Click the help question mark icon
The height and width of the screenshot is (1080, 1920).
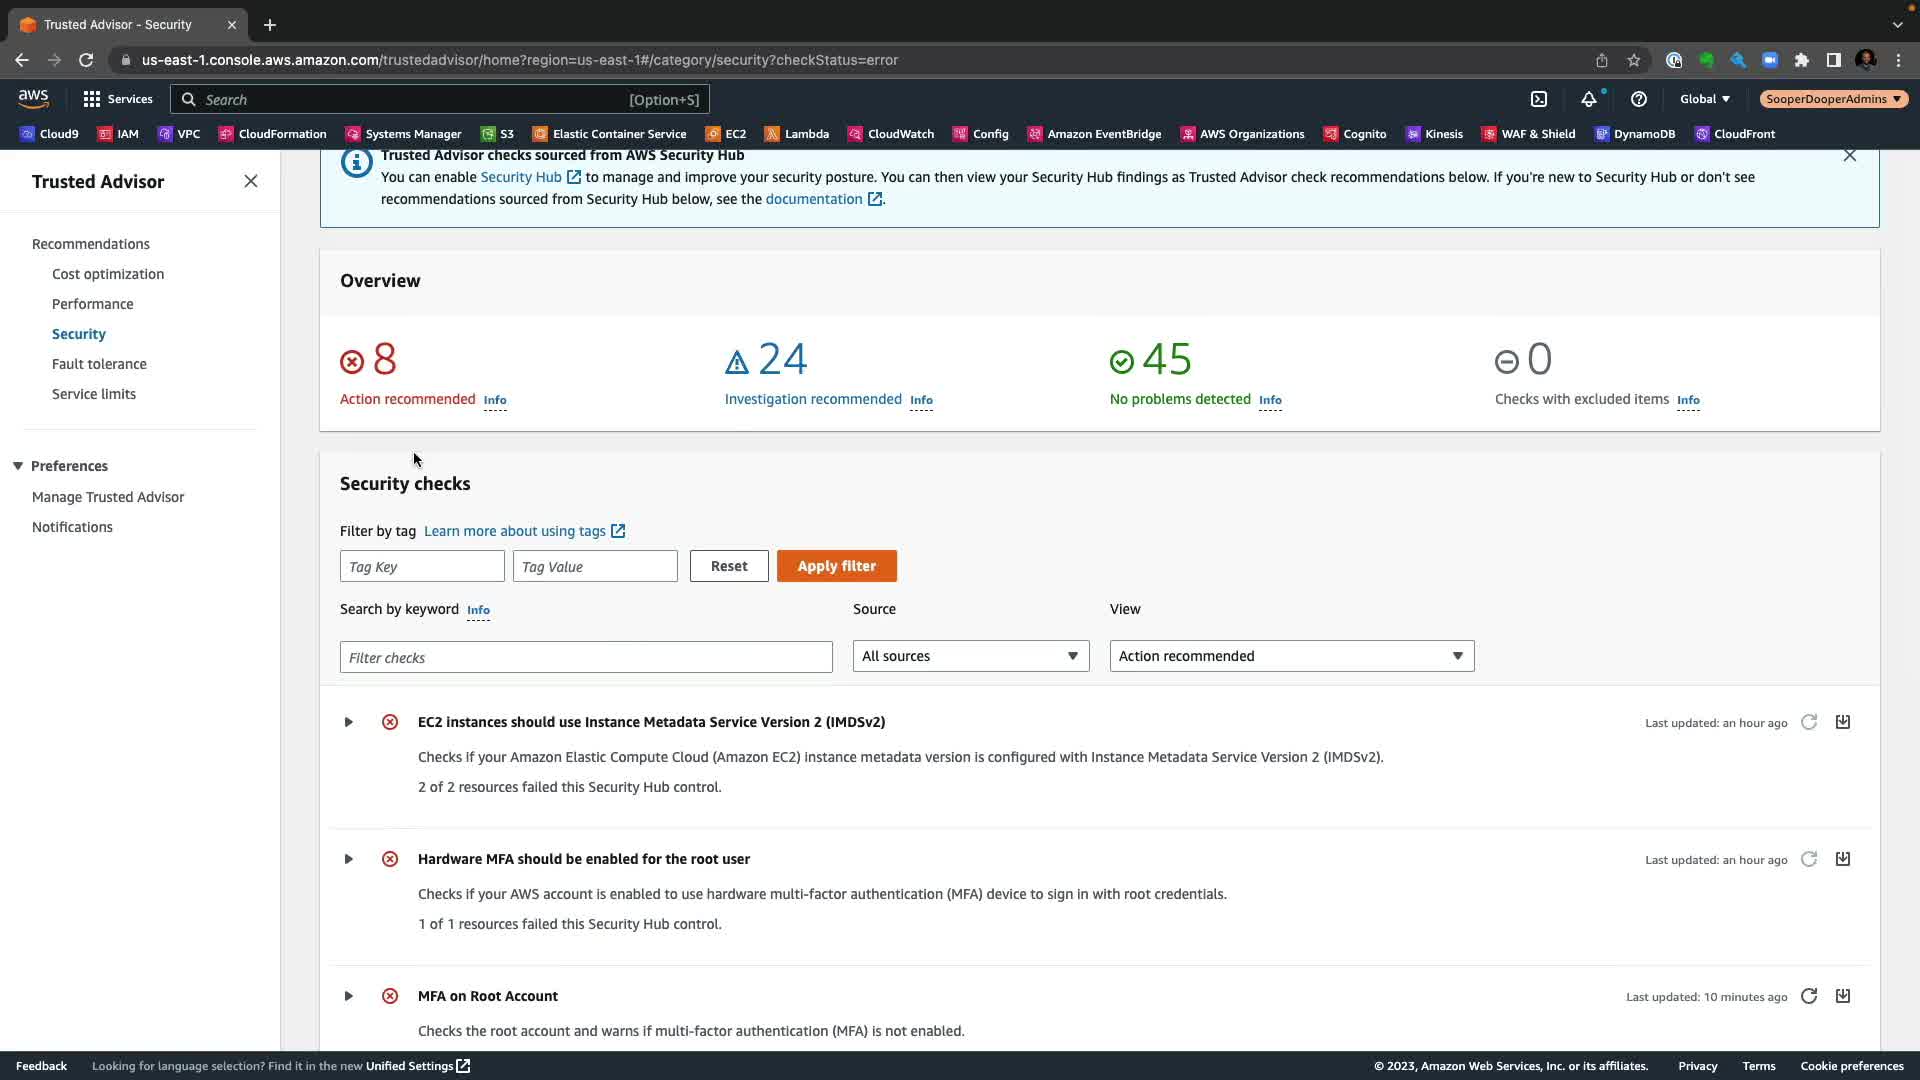(1638, 99)
